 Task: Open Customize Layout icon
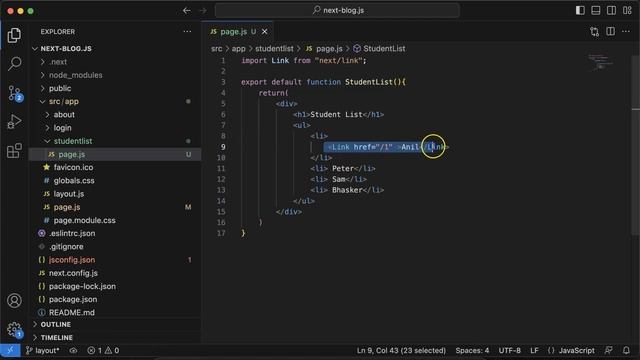pyautogui.click(x=627, y=11)
